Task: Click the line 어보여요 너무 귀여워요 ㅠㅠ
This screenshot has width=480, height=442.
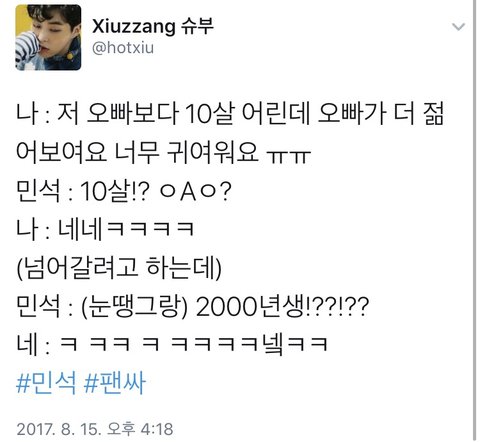Action: tap(163, 153)
